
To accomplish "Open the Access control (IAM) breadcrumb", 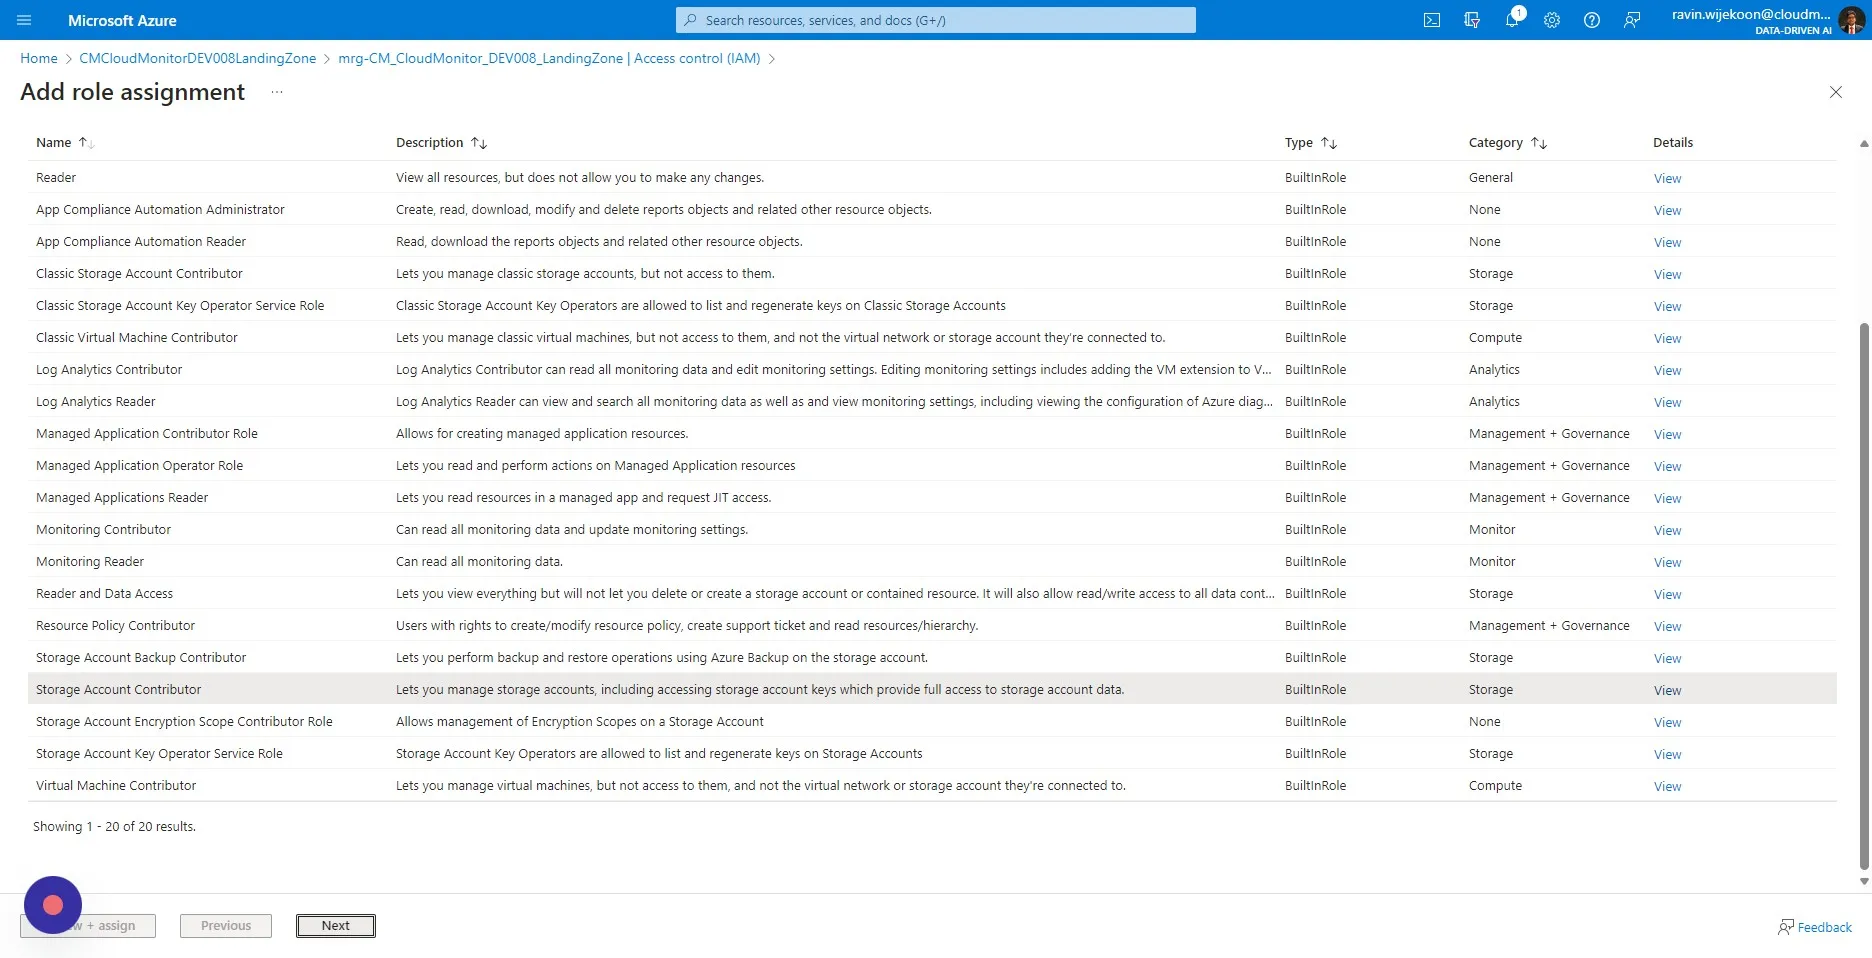I will (x=549, y=58).
